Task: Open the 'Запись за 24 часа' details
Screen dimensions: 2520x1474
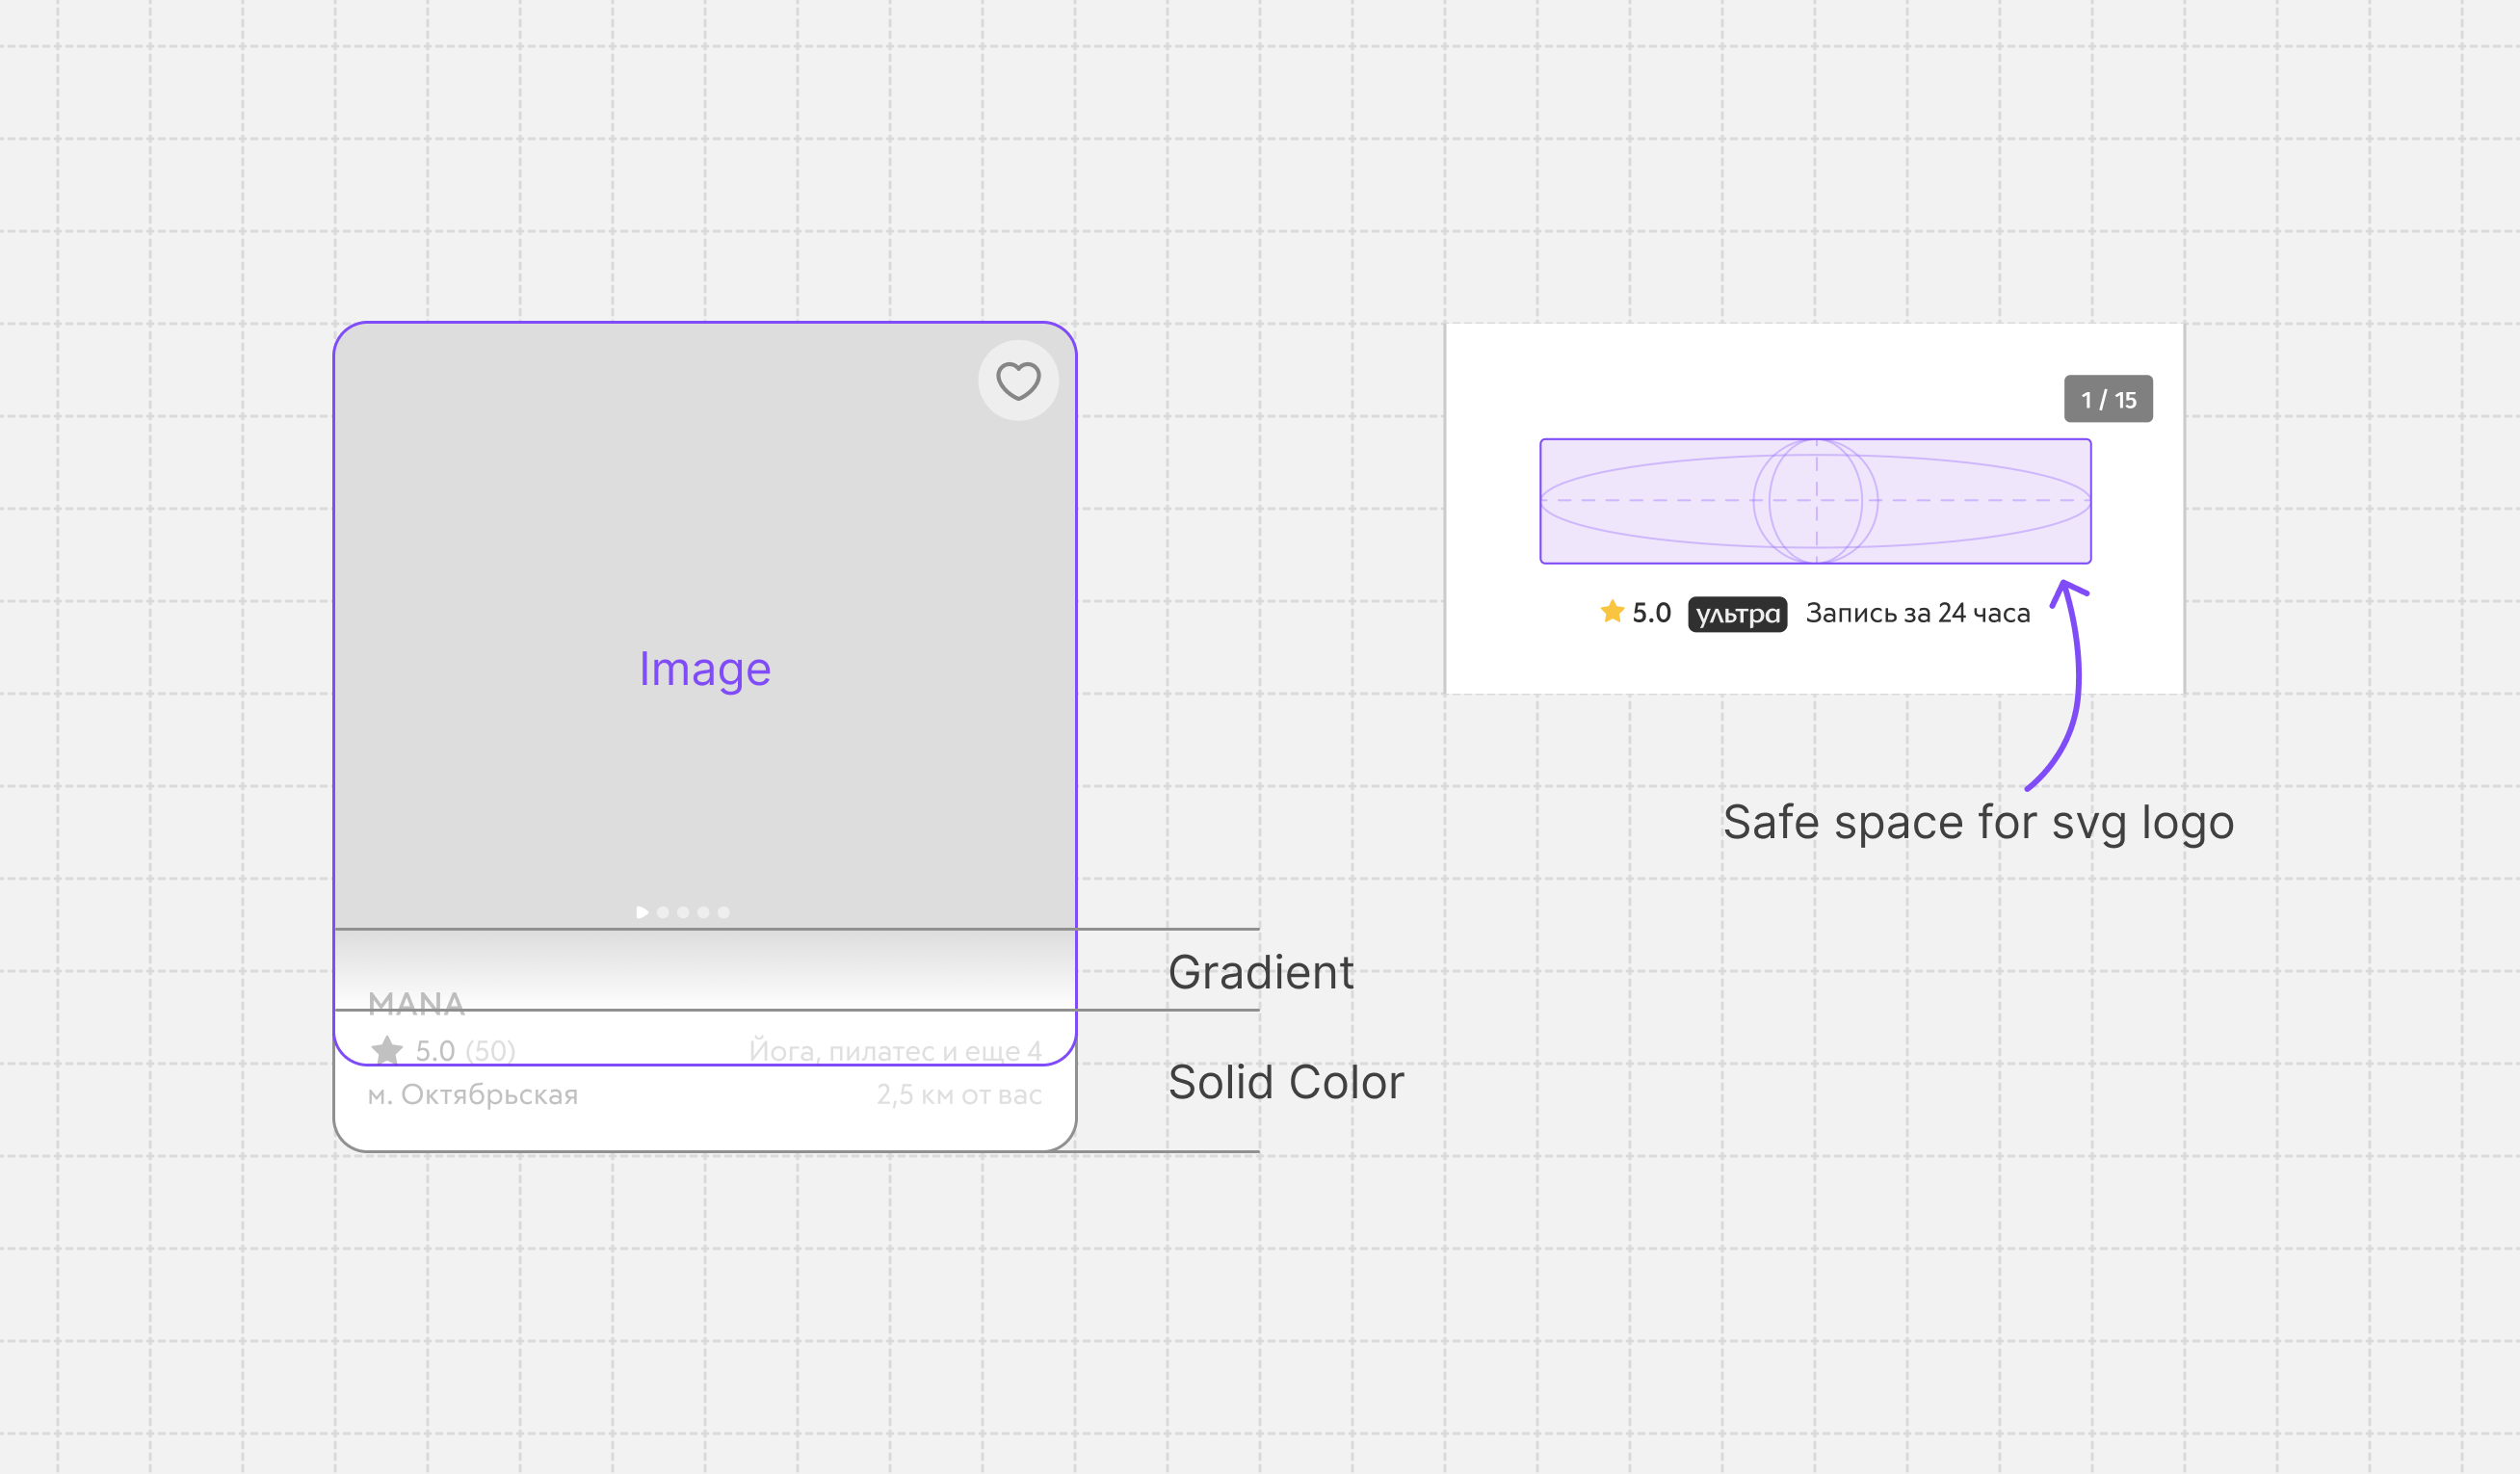Action: [1916, 612]
